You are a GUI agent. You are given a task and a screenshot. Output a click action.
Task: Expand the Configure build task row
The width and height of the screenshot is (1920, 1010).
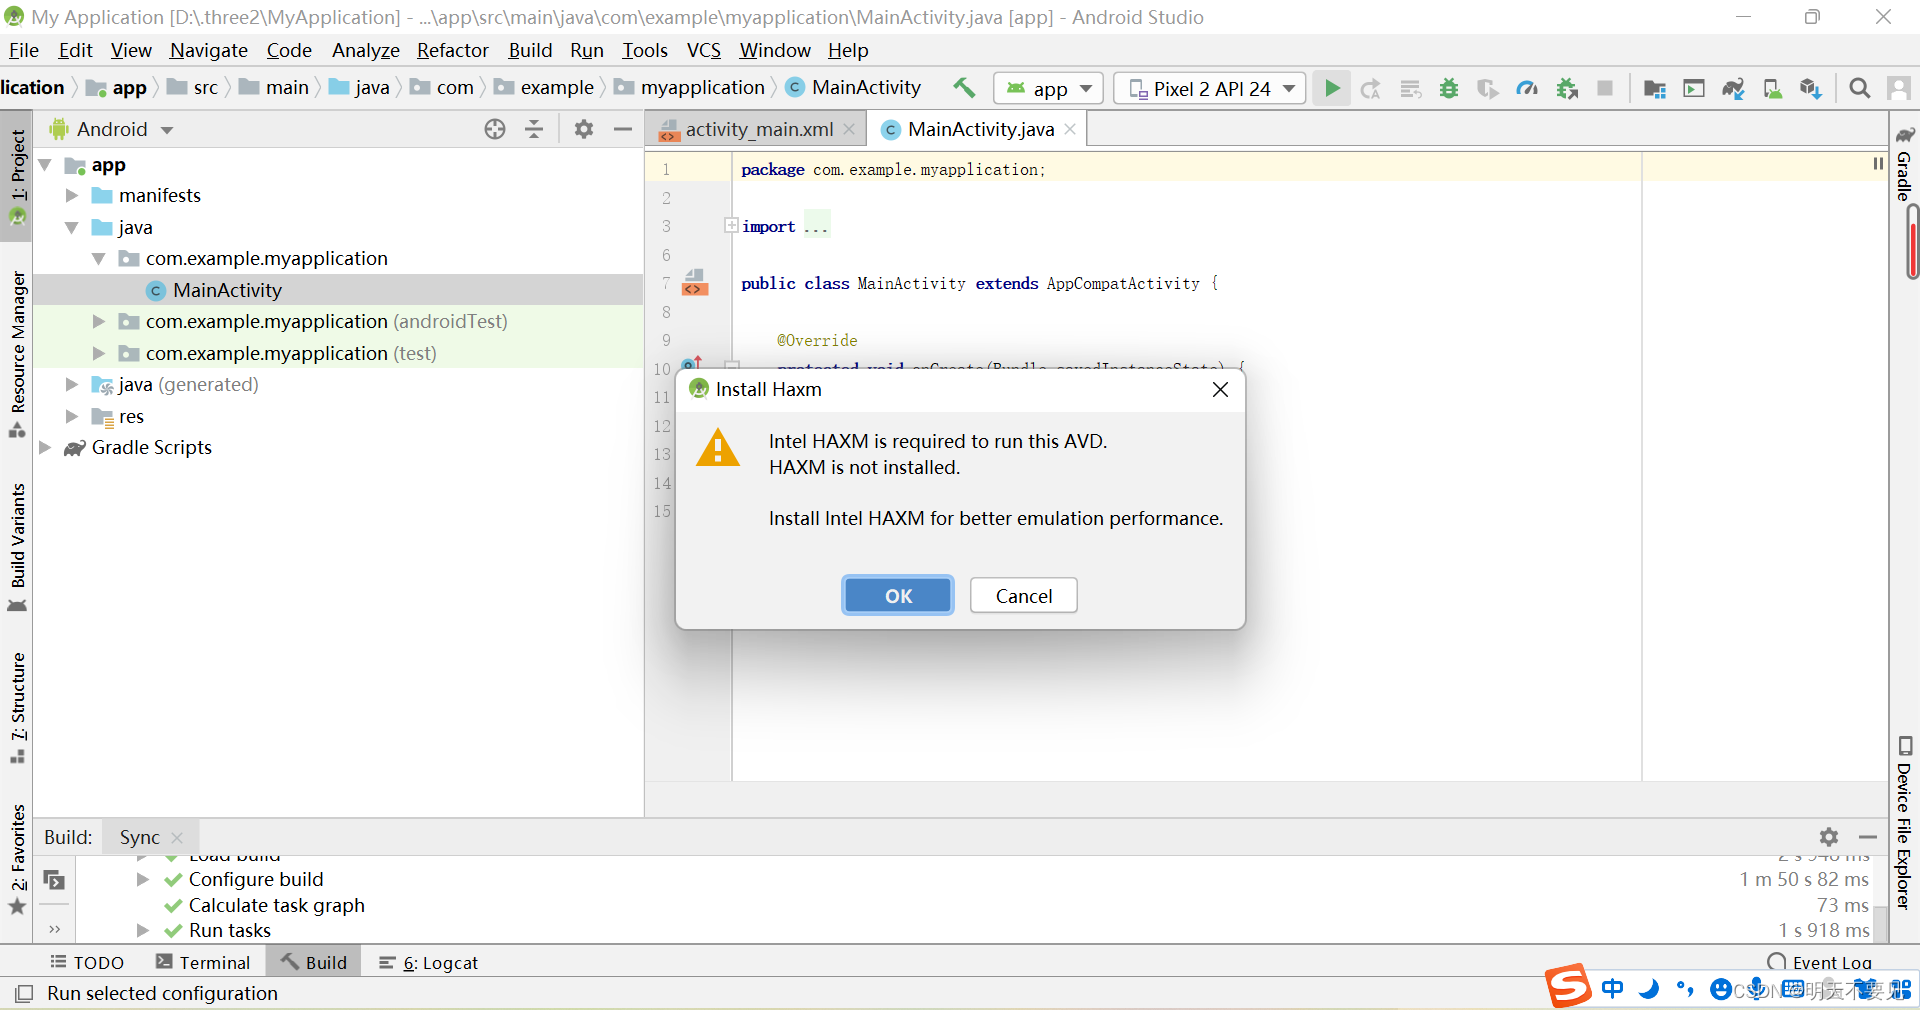click(x=142, y=879)
